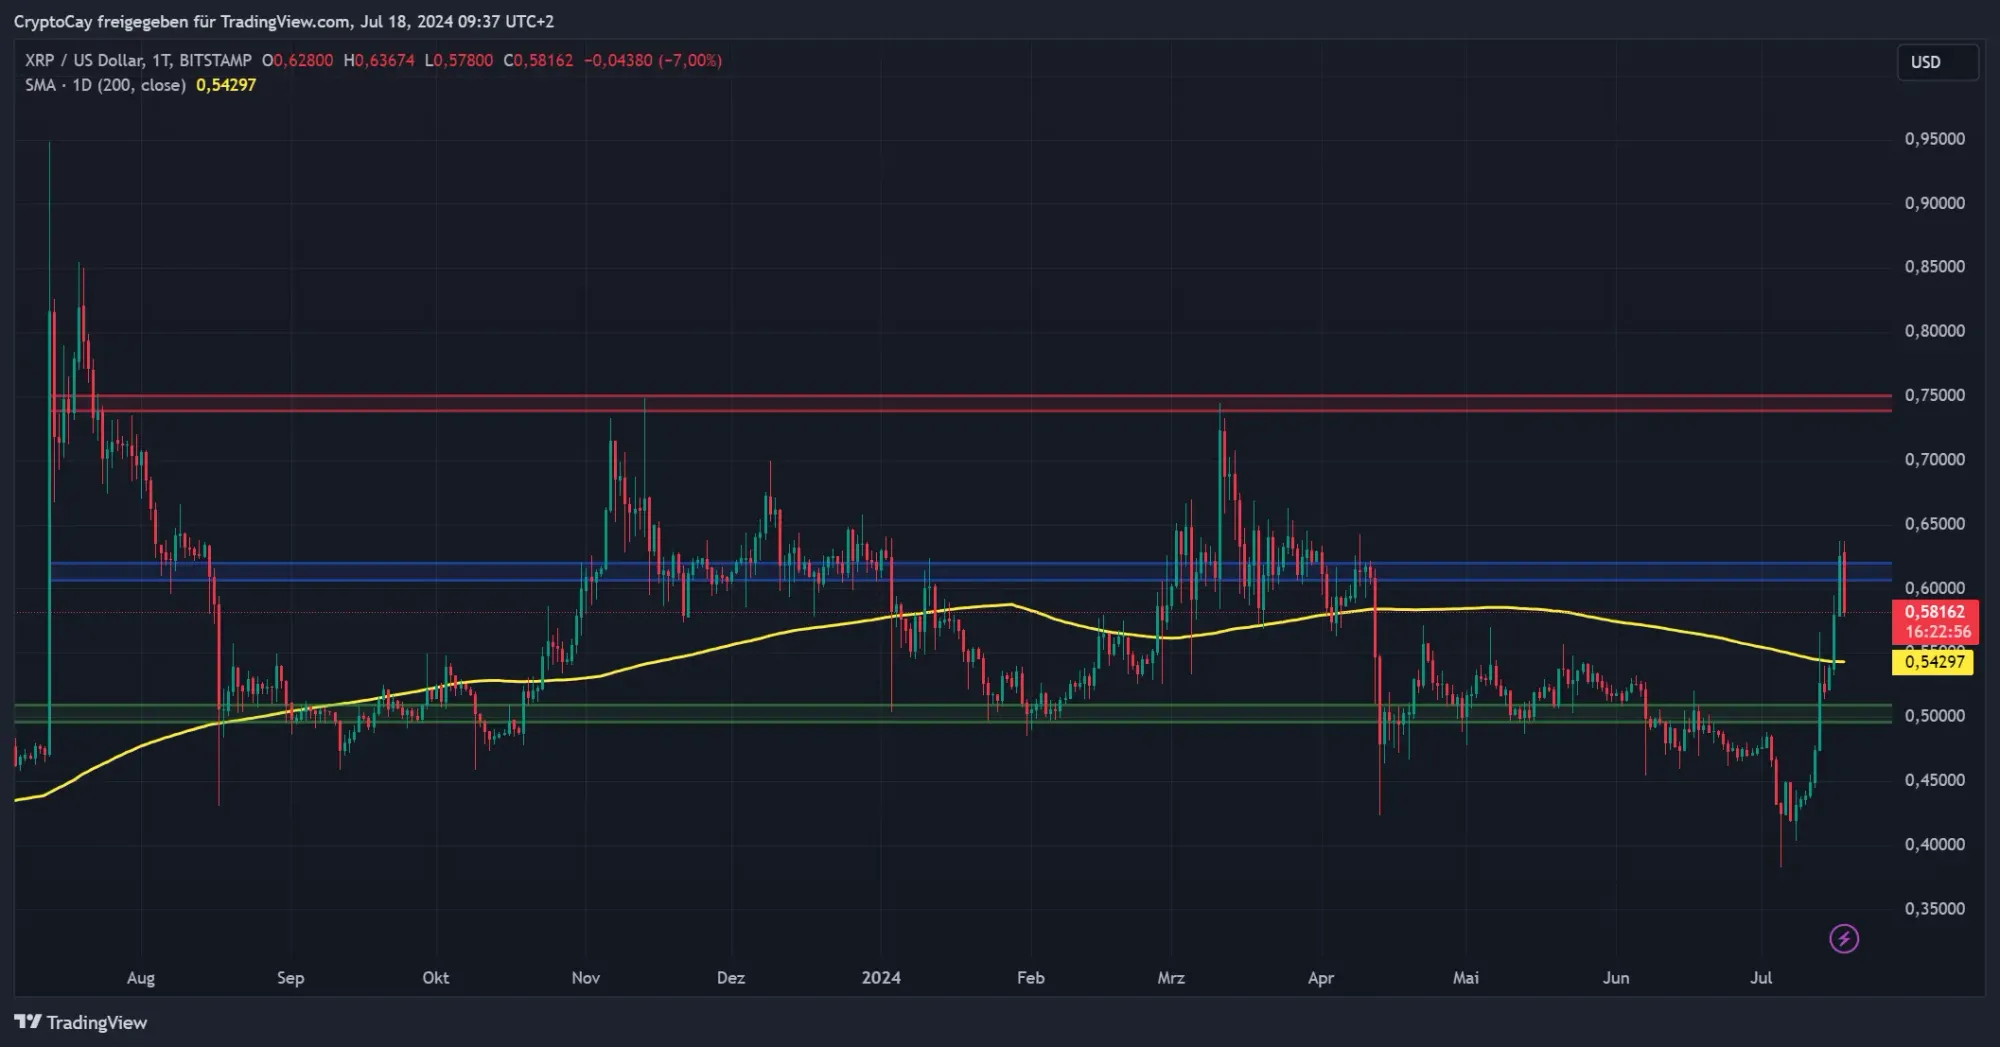Viewport: 2000px width, 1047px height.
Task: Click the Mai label on time axis
Action: [x=1466, y=978]
